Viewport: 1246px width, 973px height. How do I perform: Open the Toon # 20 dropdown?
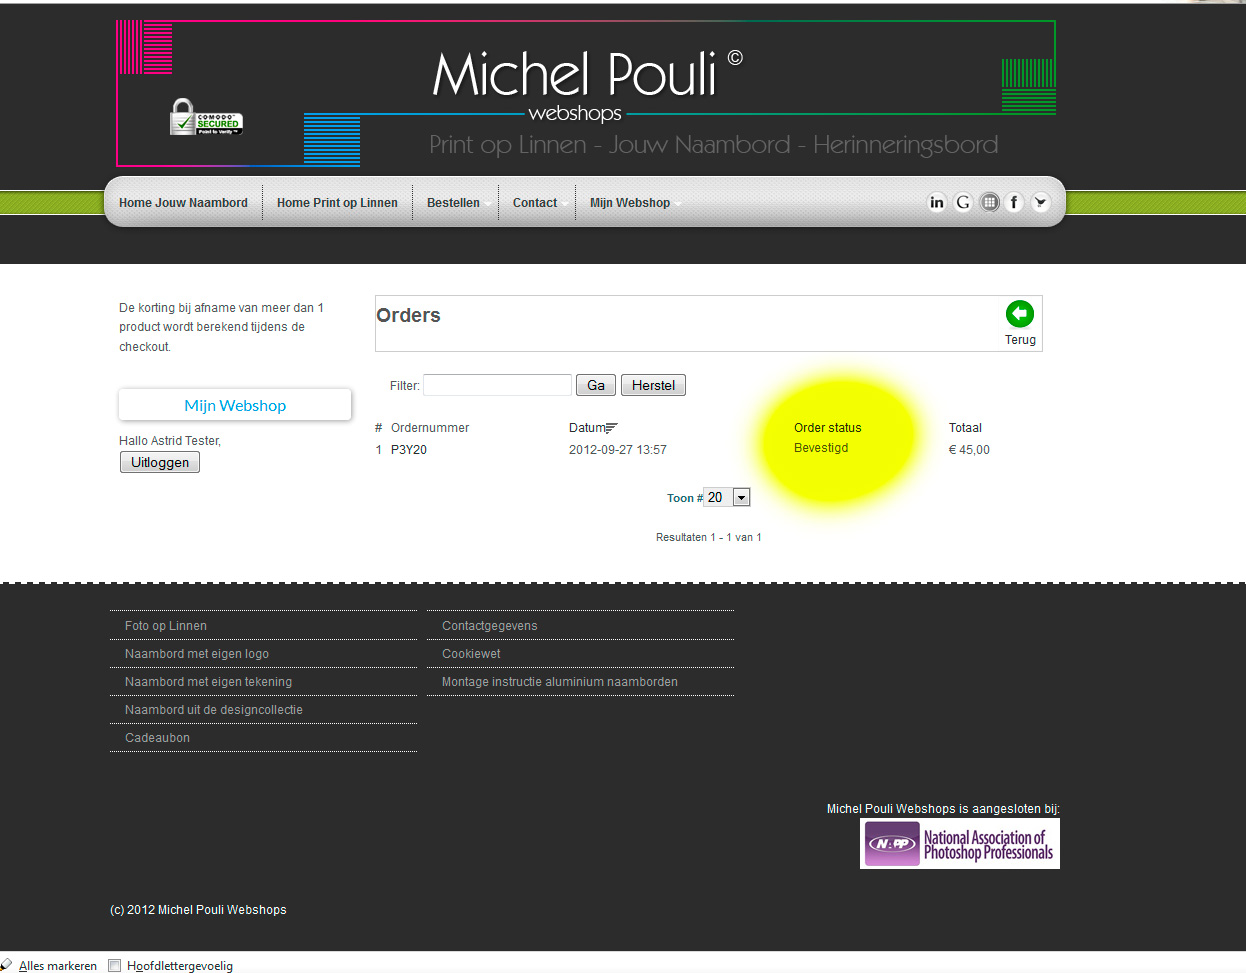coord(727,497)
